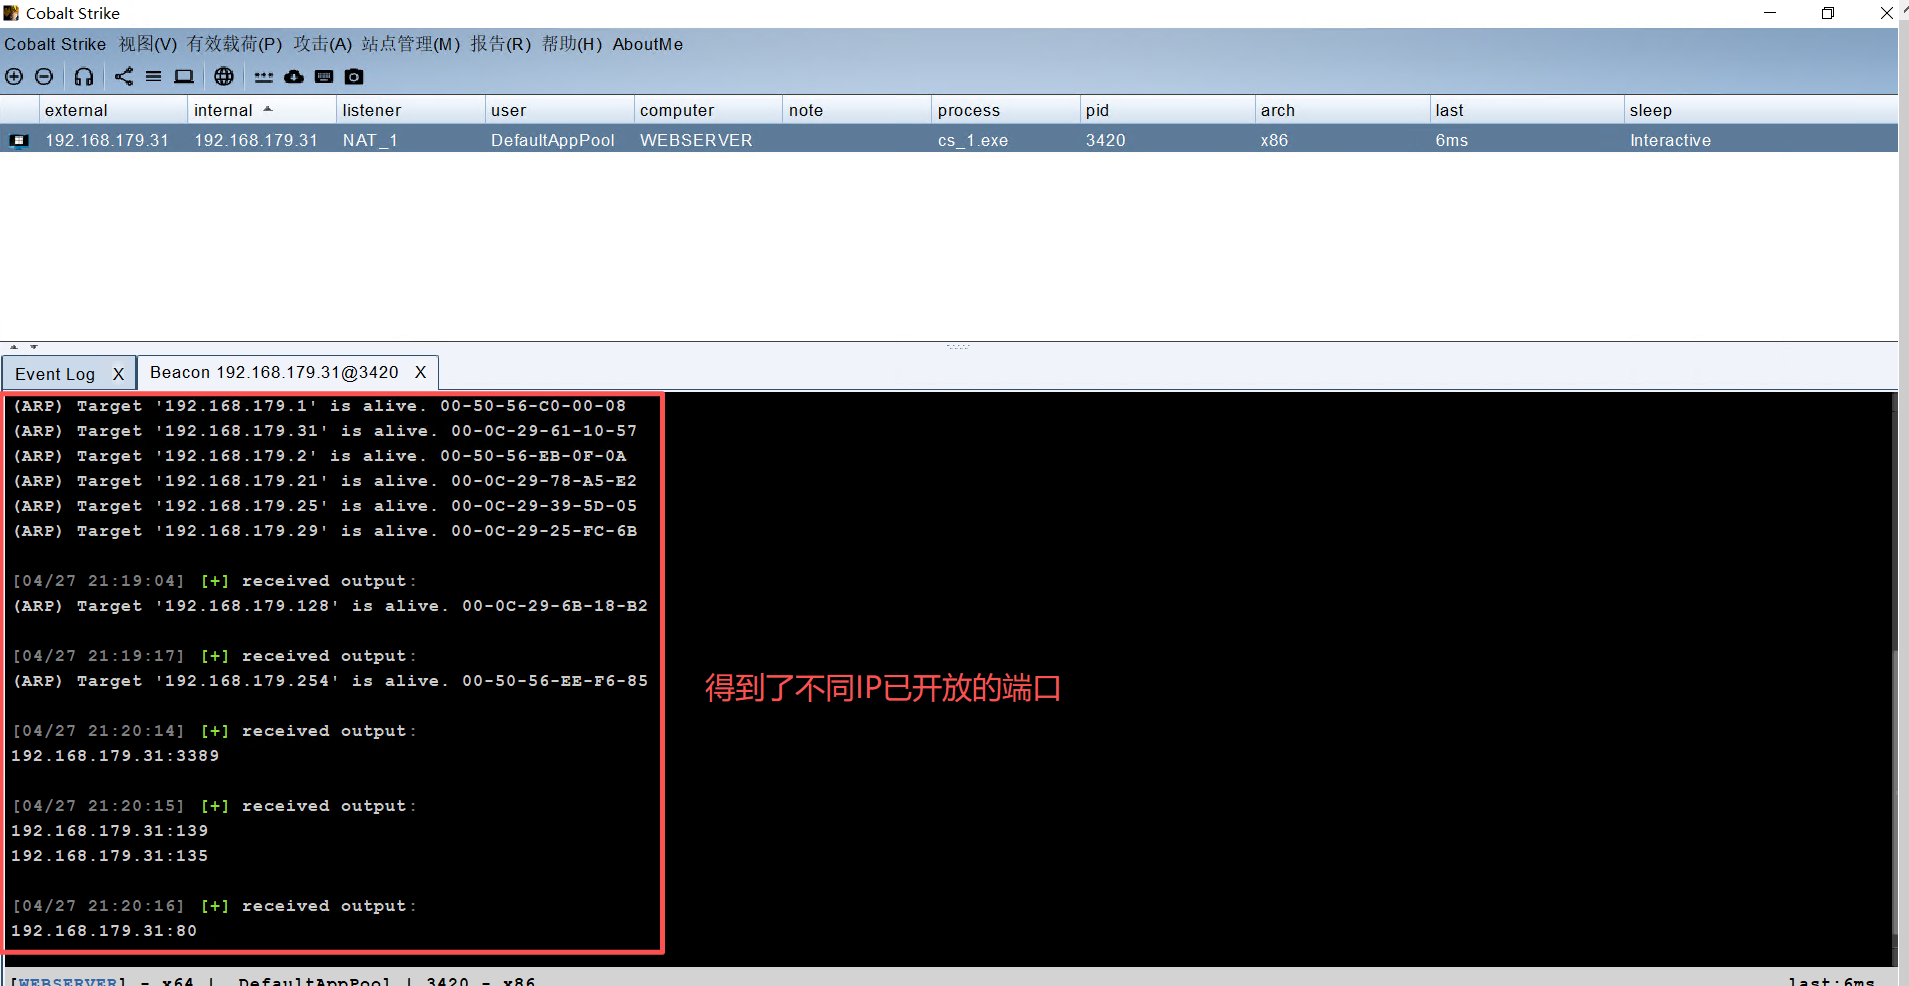Minimize the Cobalt Strike window
The image size is (1909, 986).
[1770, 13]
